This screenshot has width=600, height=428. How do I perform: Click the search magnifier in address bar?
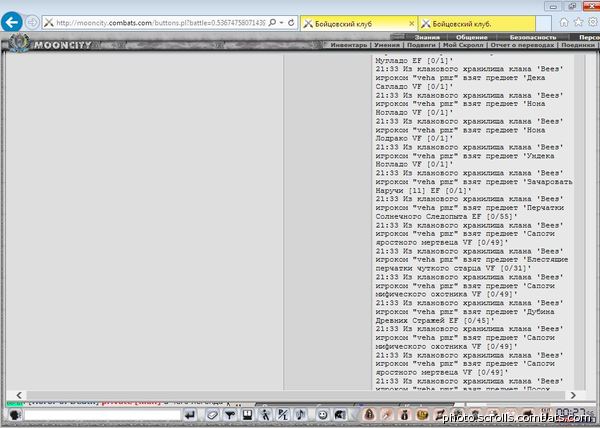point(272,23)
